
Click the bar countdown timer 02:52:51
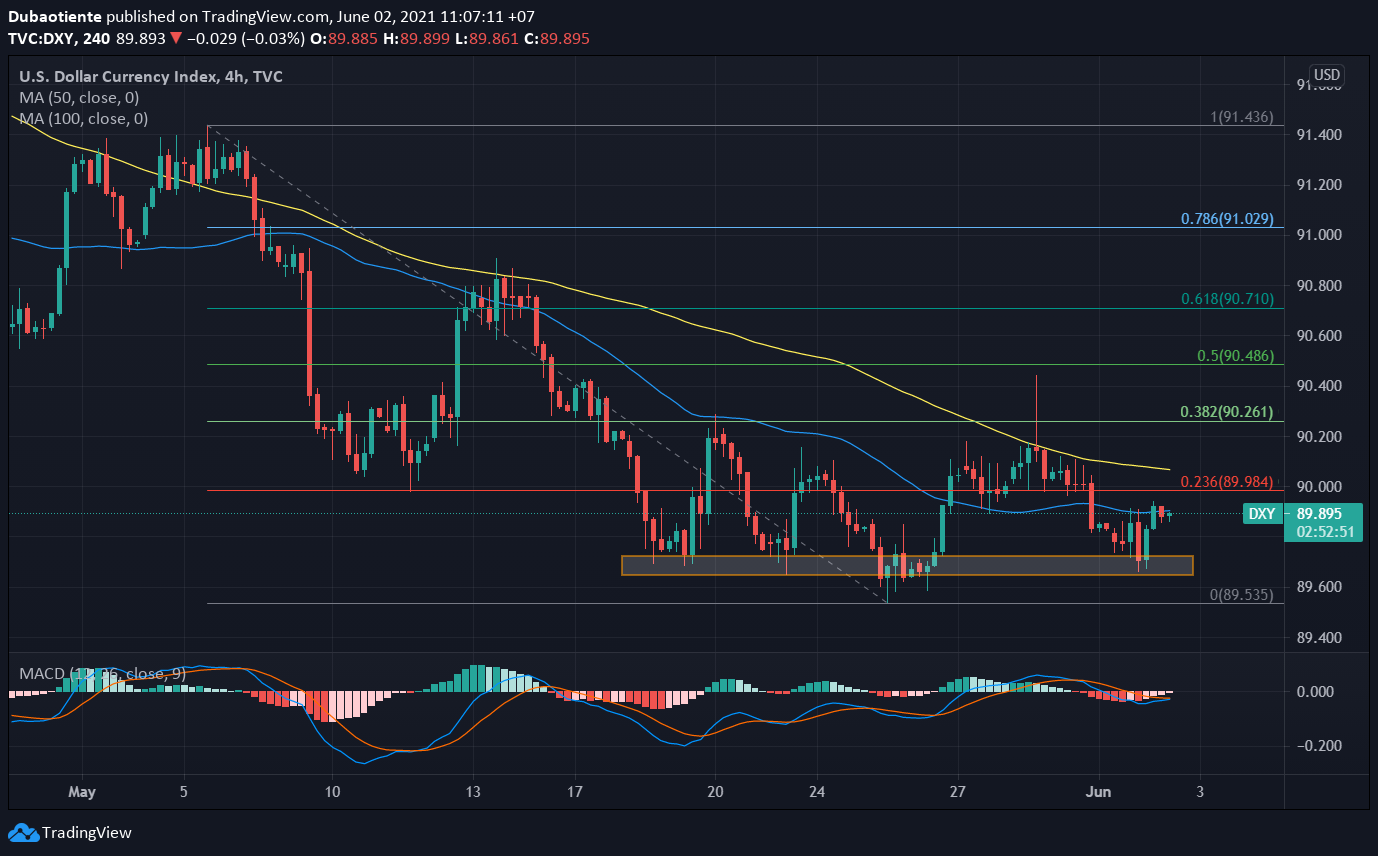(1325, 532)
